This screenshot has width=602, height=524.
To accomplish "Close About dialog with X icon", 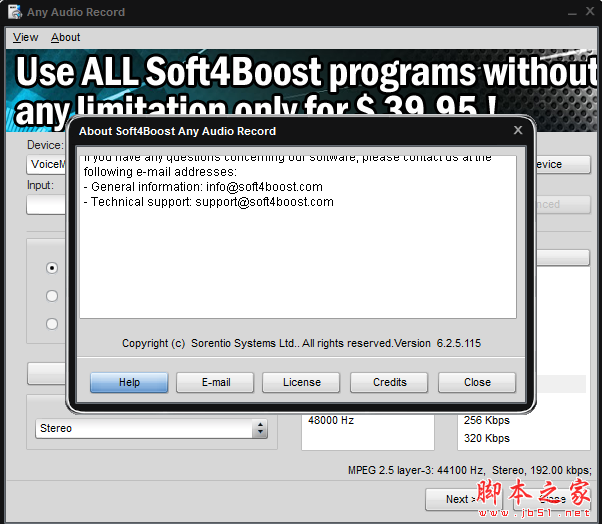I will [x=518, y=130].
